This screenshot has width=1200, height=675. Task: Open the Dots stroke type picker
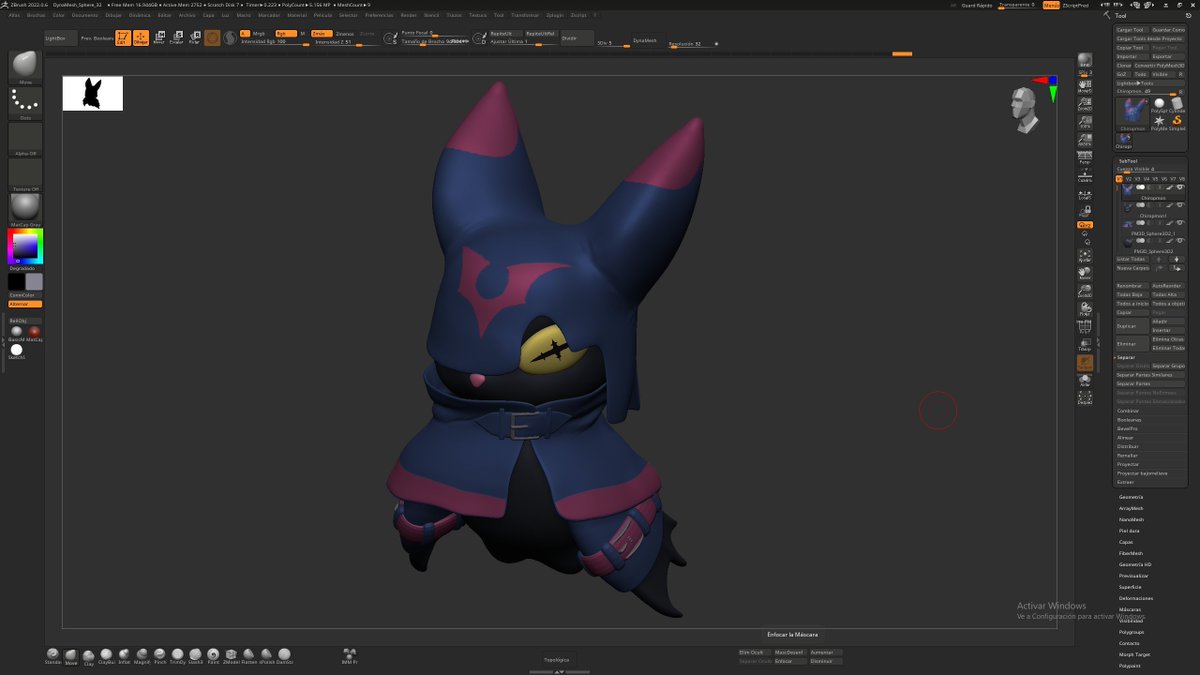pos(25,103)
